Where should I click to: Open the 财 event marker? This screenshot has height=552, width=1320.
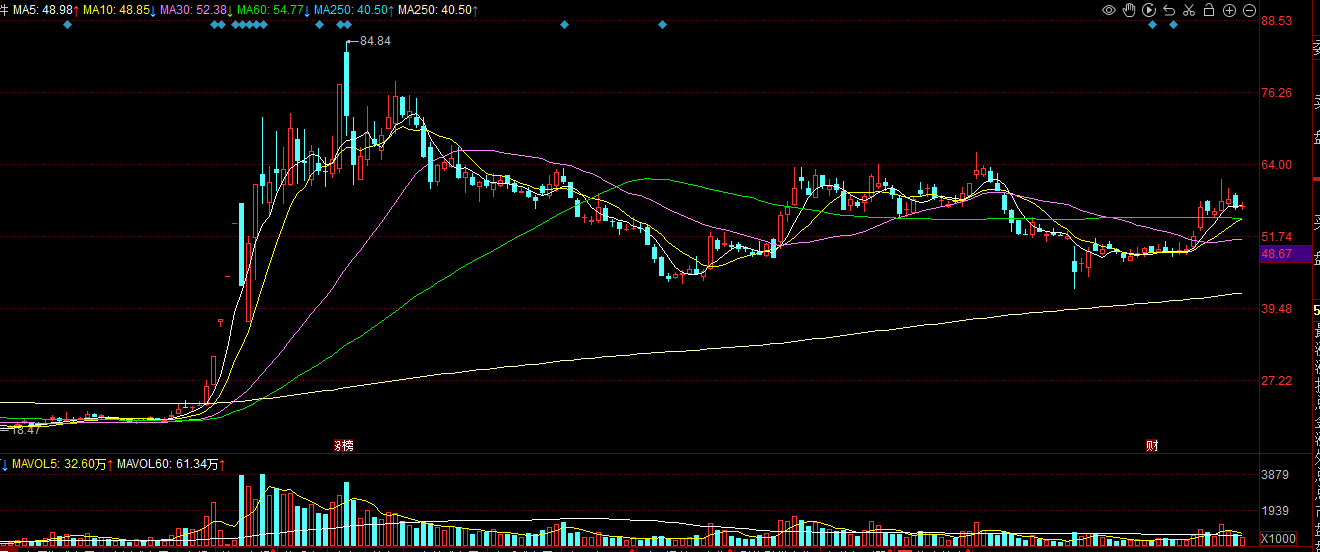(x=1152, y=445)
